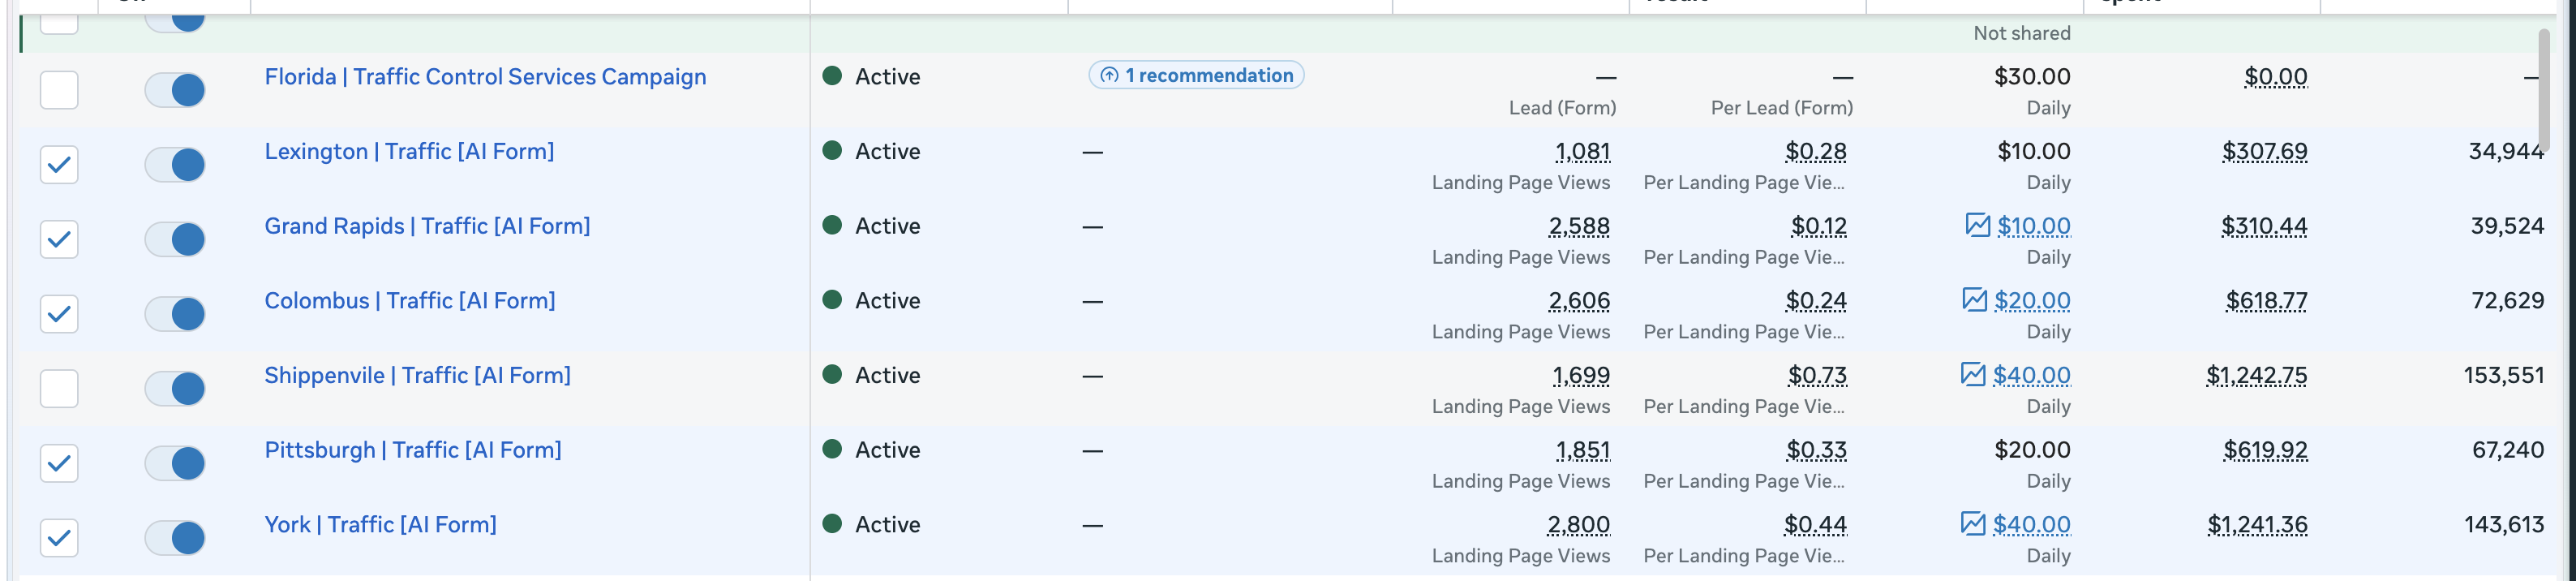Image resolution: width=2576 pixels, height=581 pixels.
Task: Click Lexington $0.28 cost per result
Action: click(1816, 152)
